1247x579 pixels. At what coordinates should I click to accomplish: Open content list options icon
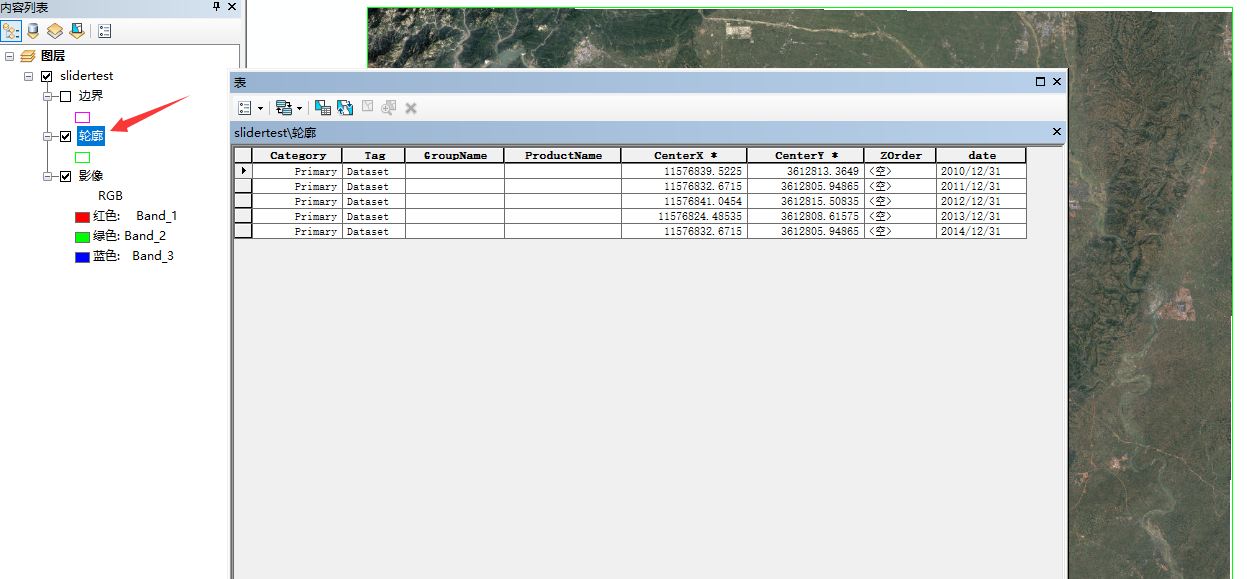pos(104,30)
